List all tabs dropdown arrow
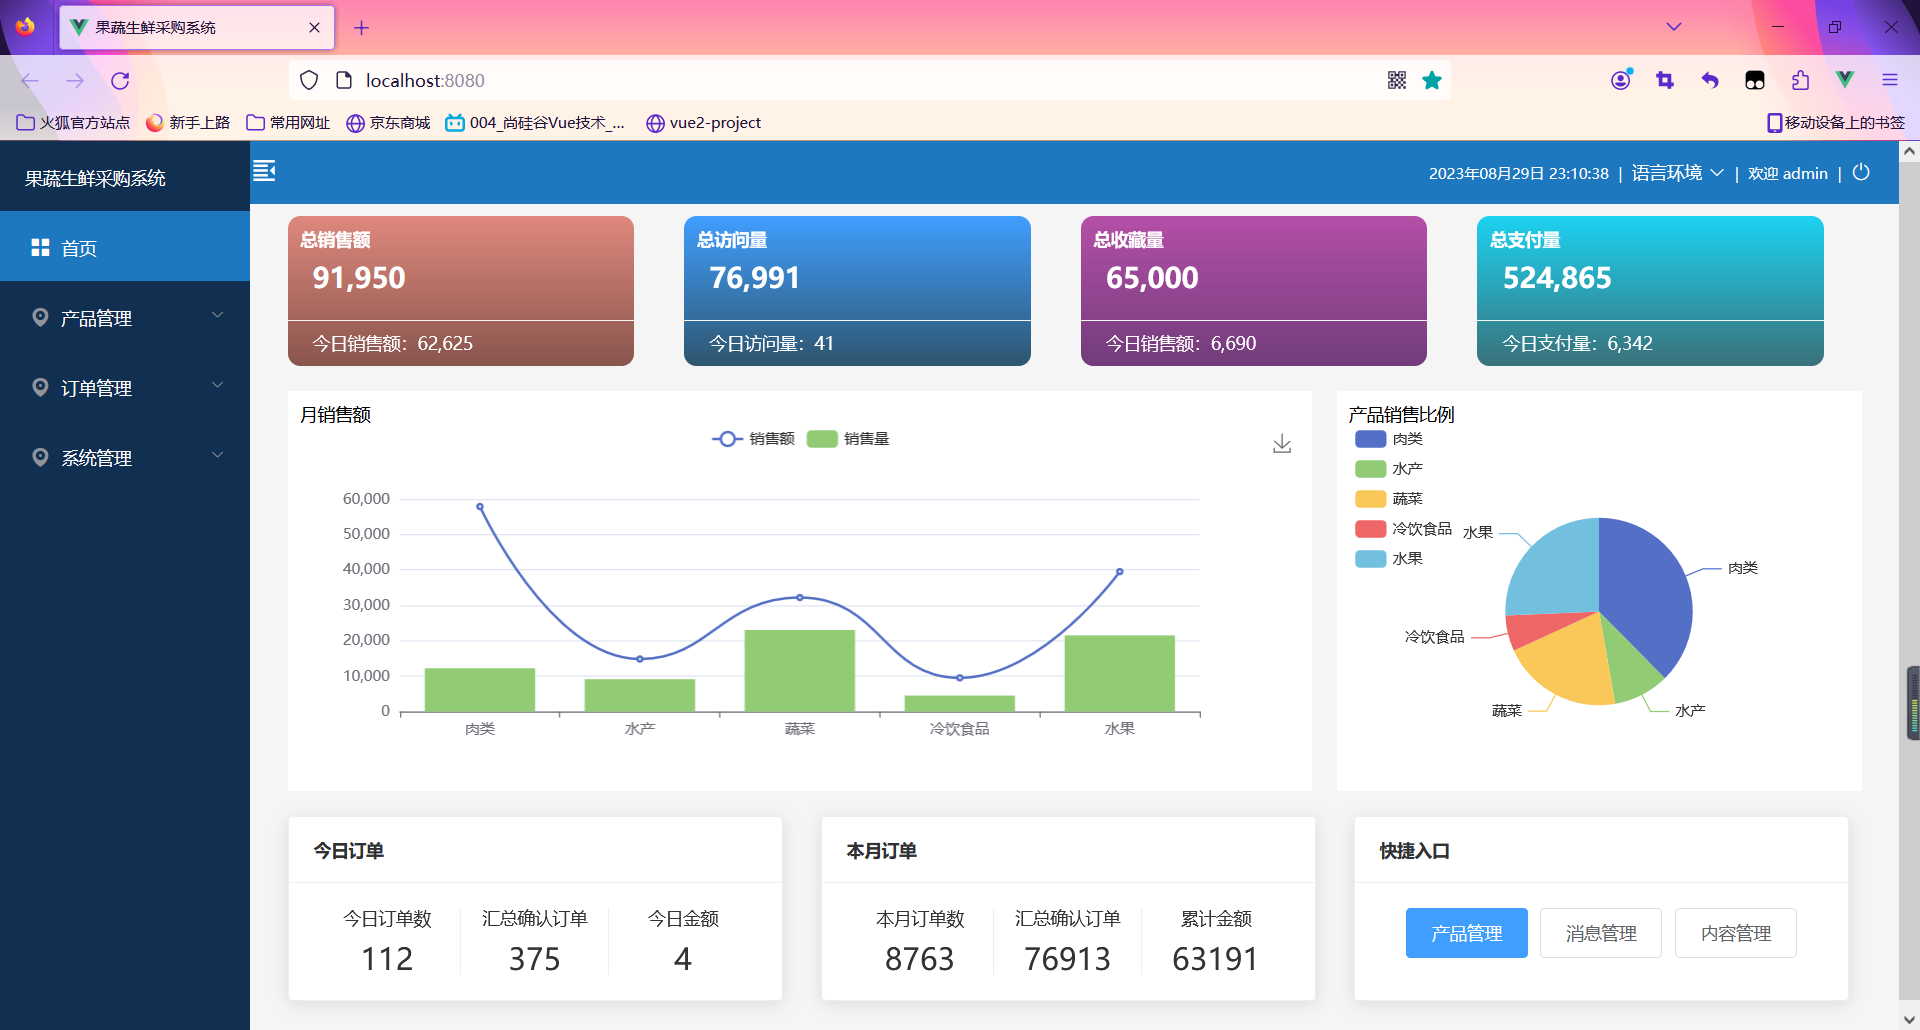1920x1030 pixels. pos(1674,27)
